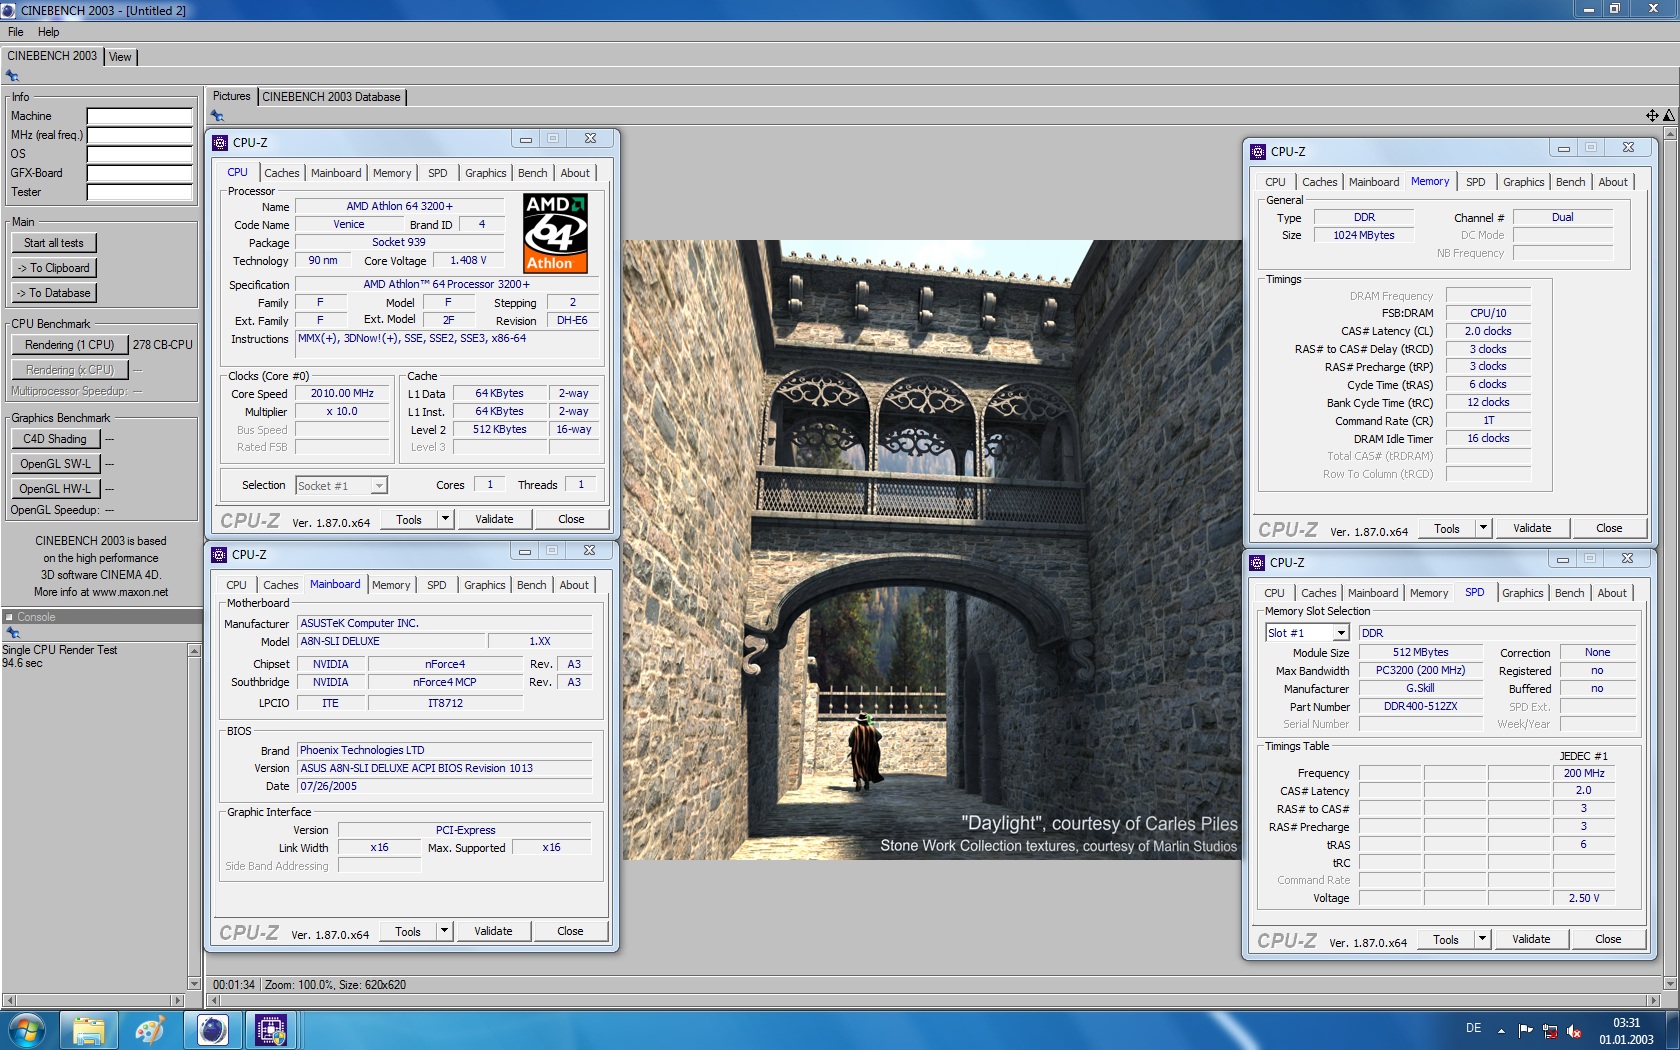Screen dimensions: 1680x1050
Task: Click GFX-Board input field
Action: click(x=139, y=173)
